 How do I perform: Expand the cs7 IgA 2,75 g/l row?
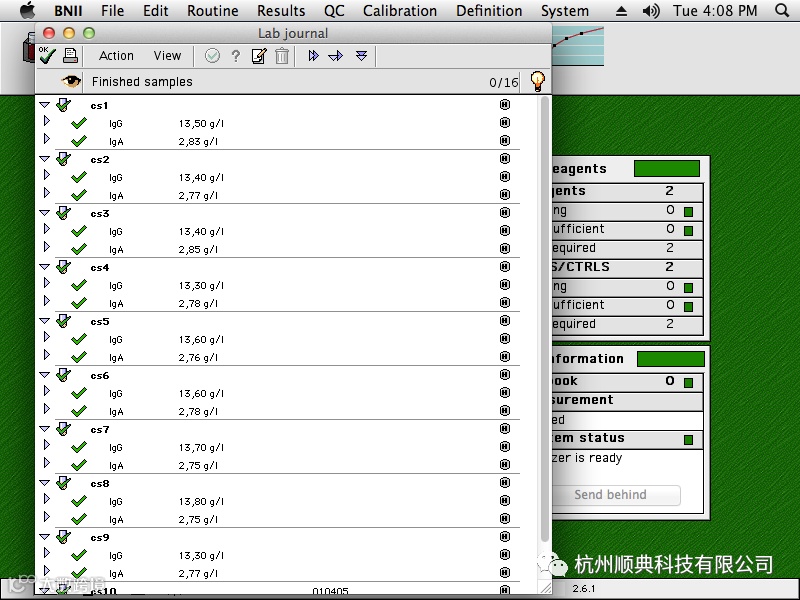tap(47, 463)
